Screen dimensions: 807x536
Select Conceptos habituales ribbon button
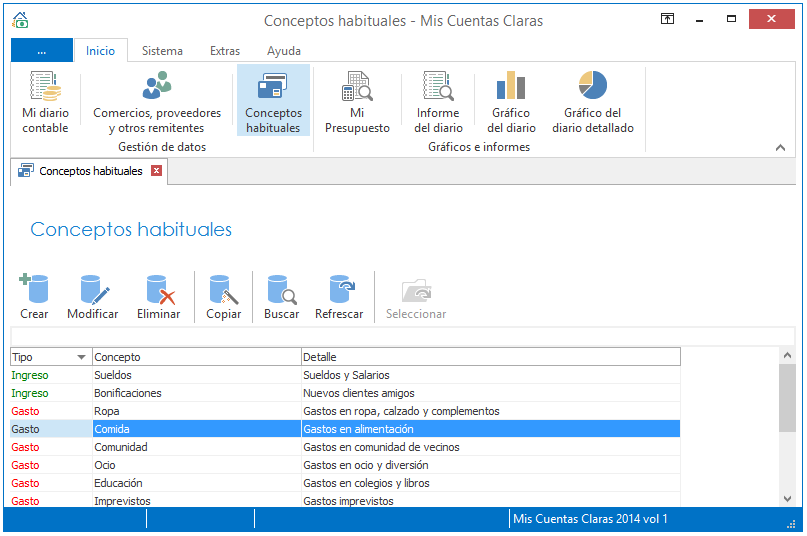(x=273, y=100)
